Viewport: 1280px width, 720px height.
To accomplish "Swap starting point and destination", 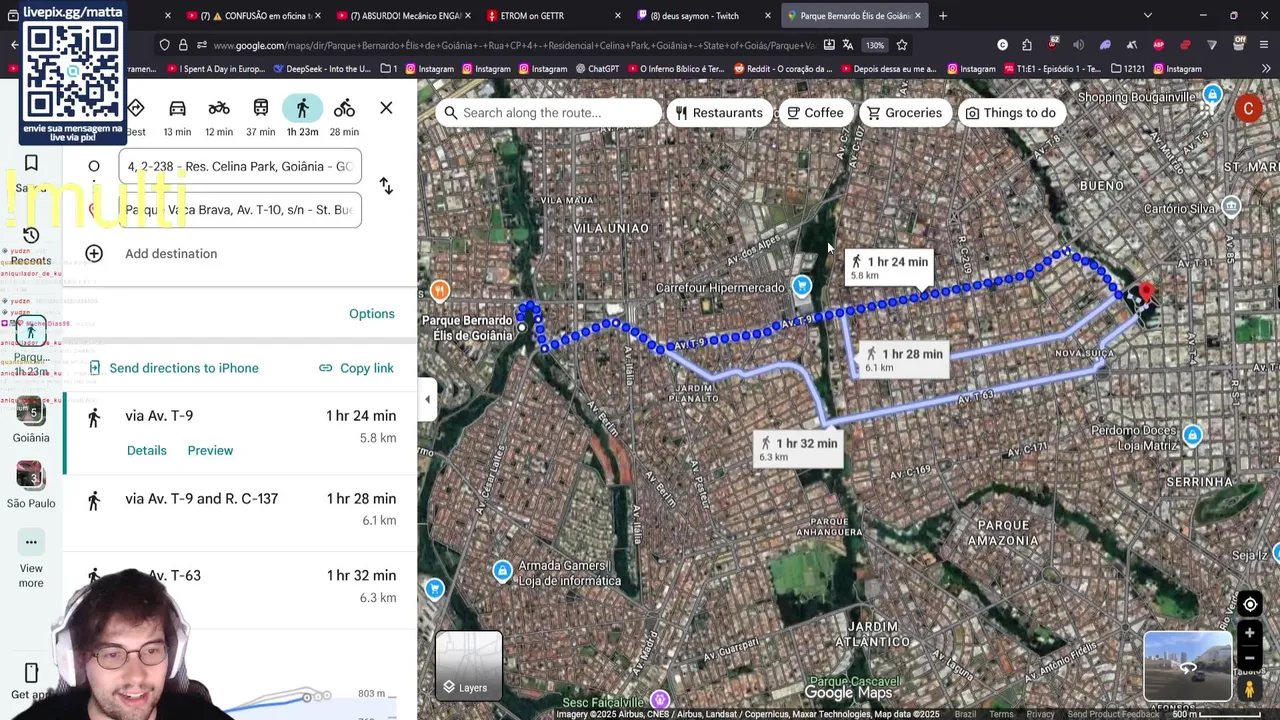I will [386, 187].
